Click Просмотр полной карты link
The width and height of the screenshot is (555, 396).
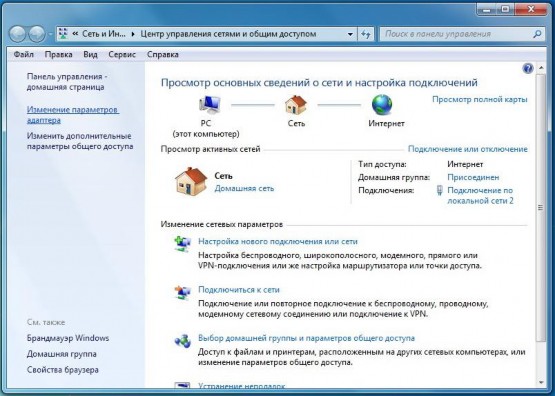point(480,99)
